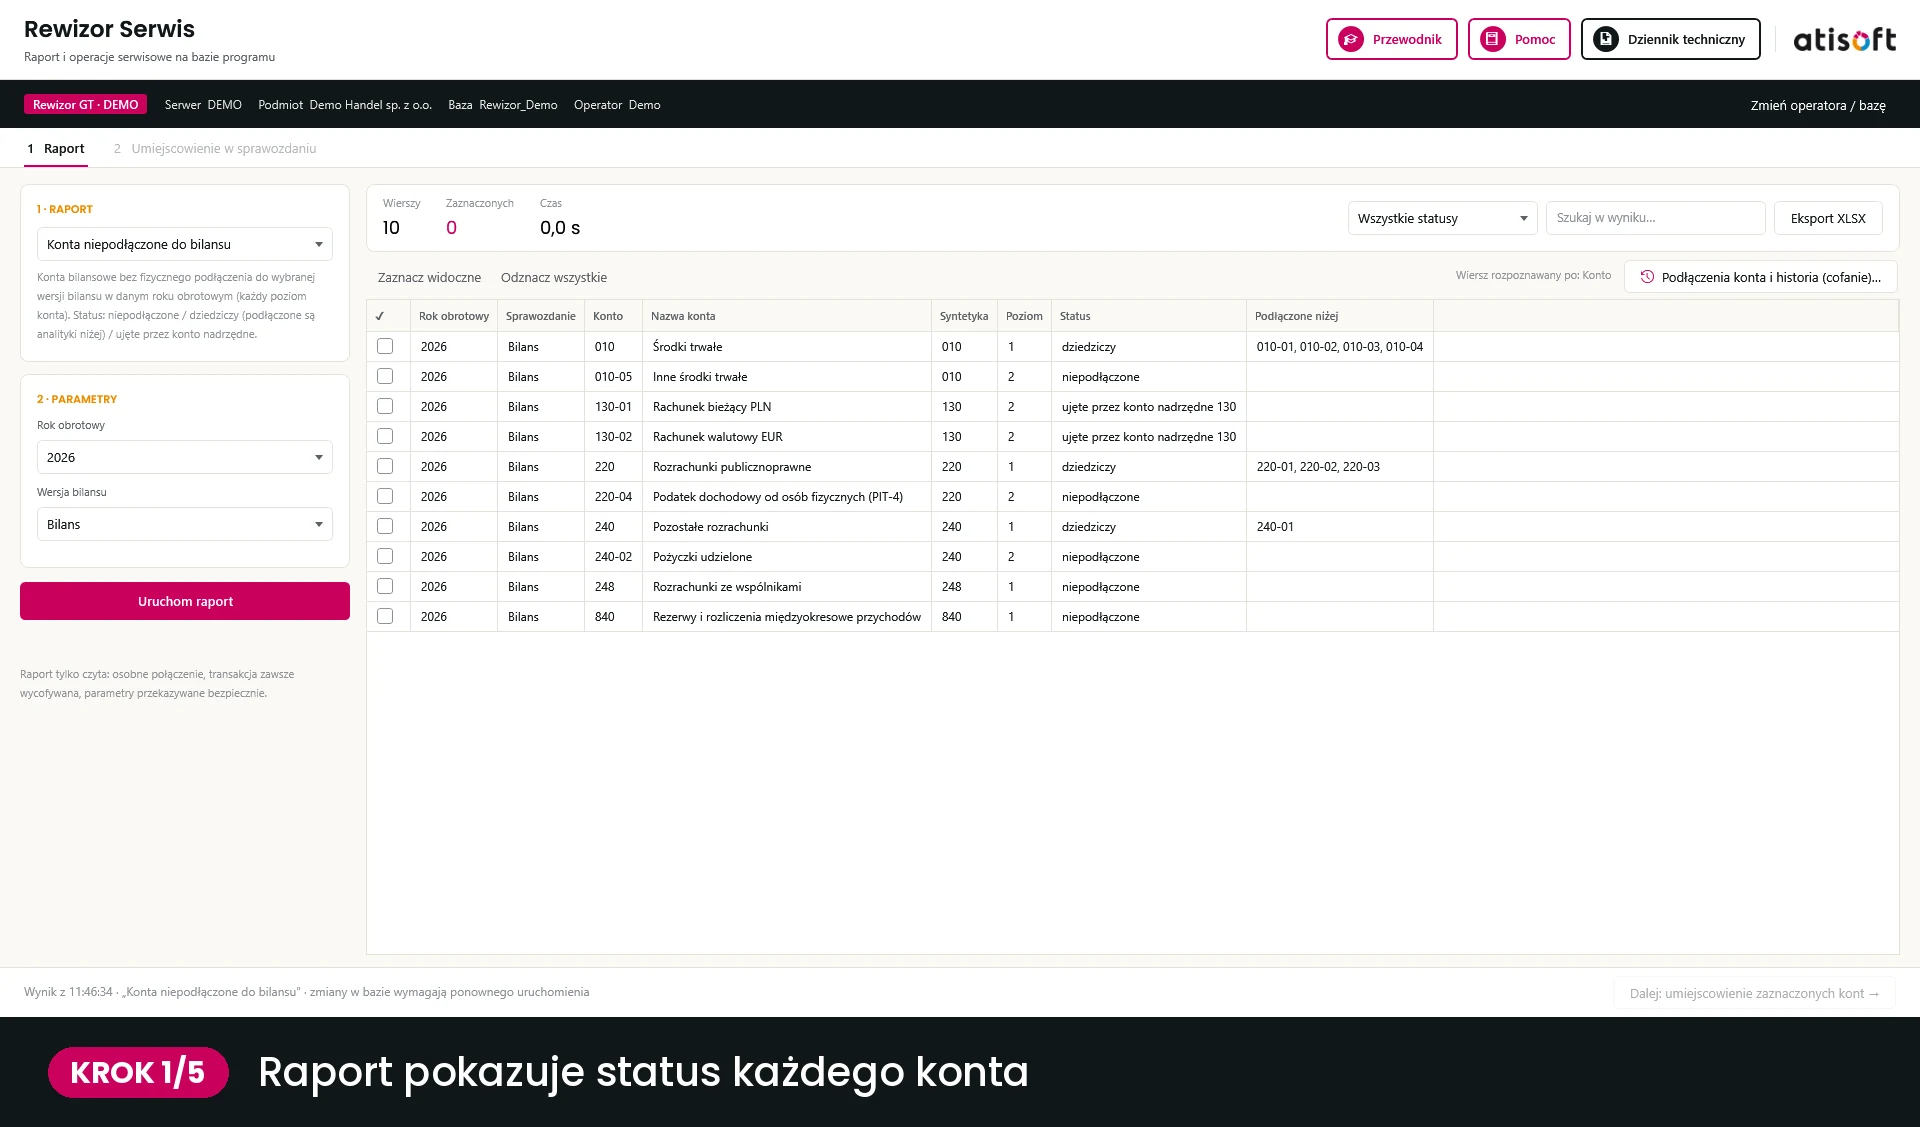The height and width of the screenshot is (1127, 1920).
Task: Check the box for Rozrachunki publicznoprawne
Action: coord(385,466)
